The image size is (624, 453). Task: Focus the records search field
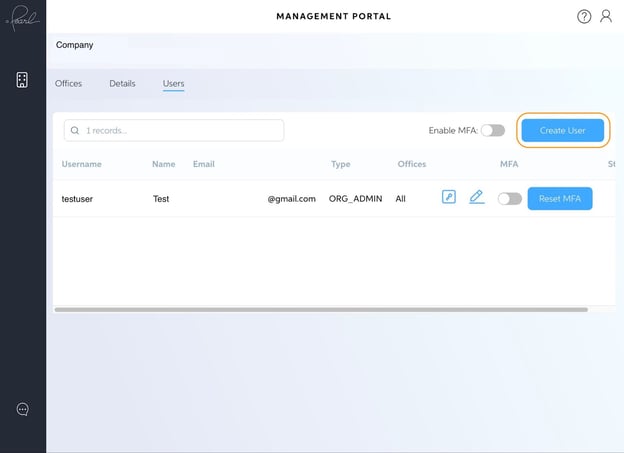180,131
